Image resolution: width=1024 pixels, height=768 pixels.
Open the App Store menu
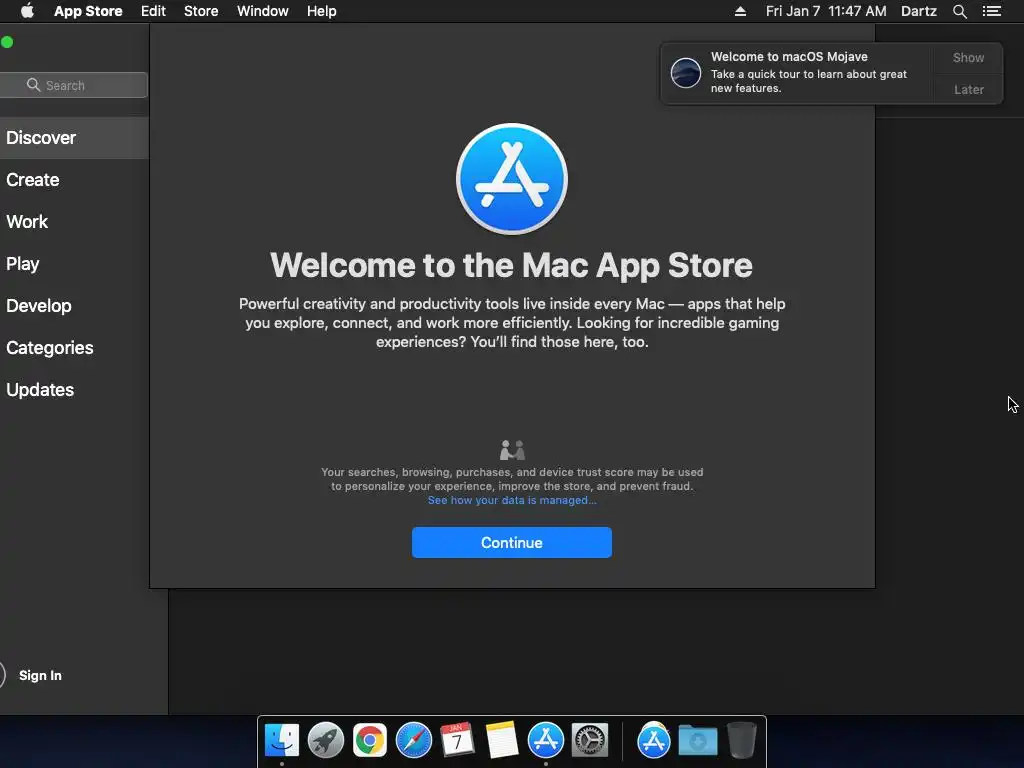[88, 11]
